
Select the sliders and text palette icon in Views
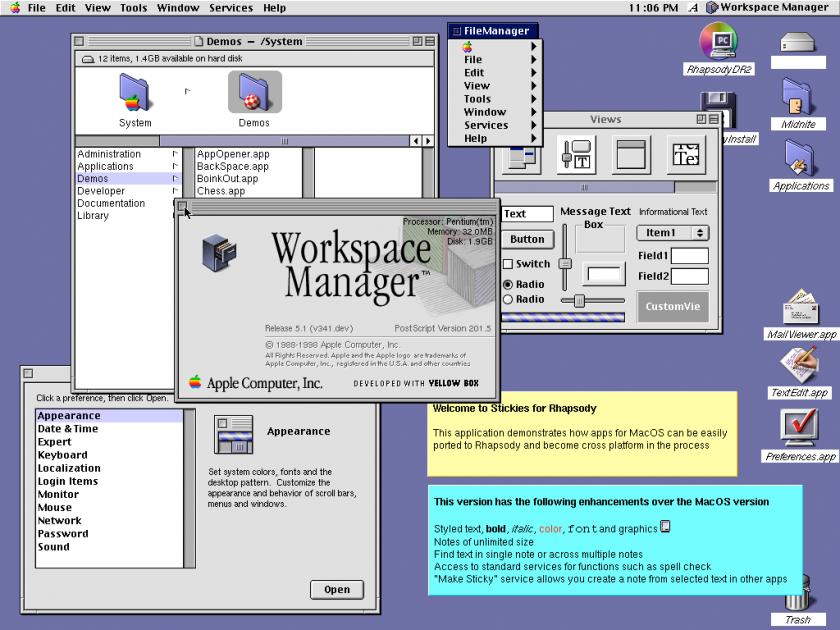pyautogui.click(x=576, y=155)
